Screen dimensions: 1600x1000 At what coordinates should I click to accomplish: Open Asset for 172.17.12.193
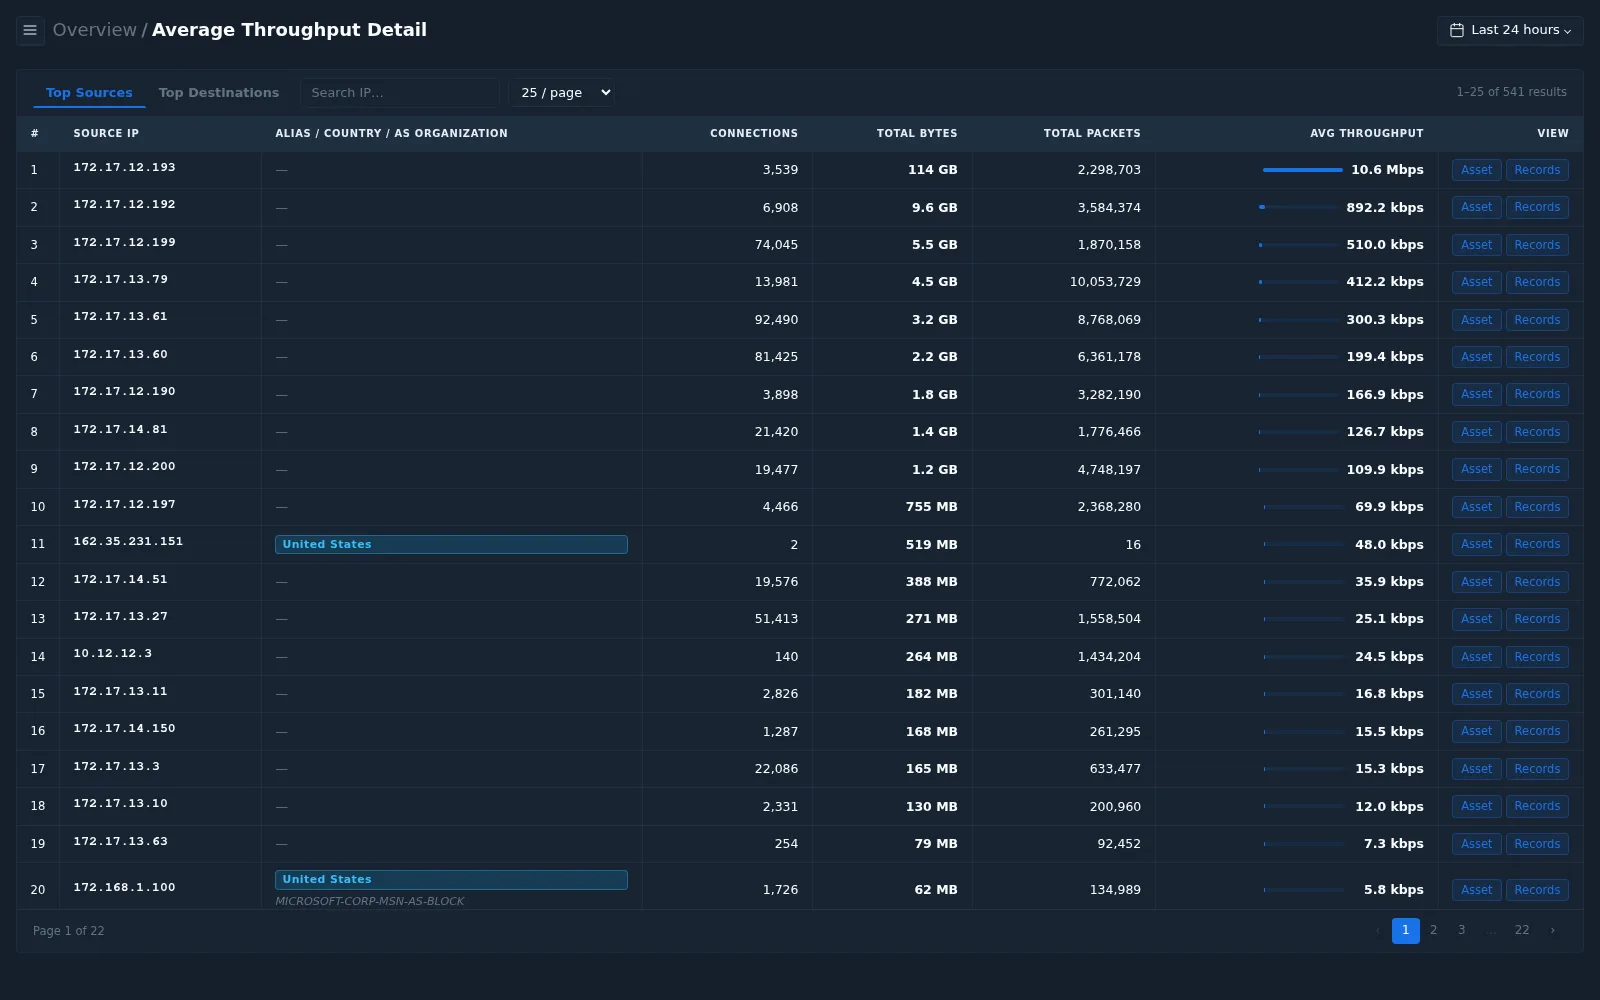[x=1476, y=170]
